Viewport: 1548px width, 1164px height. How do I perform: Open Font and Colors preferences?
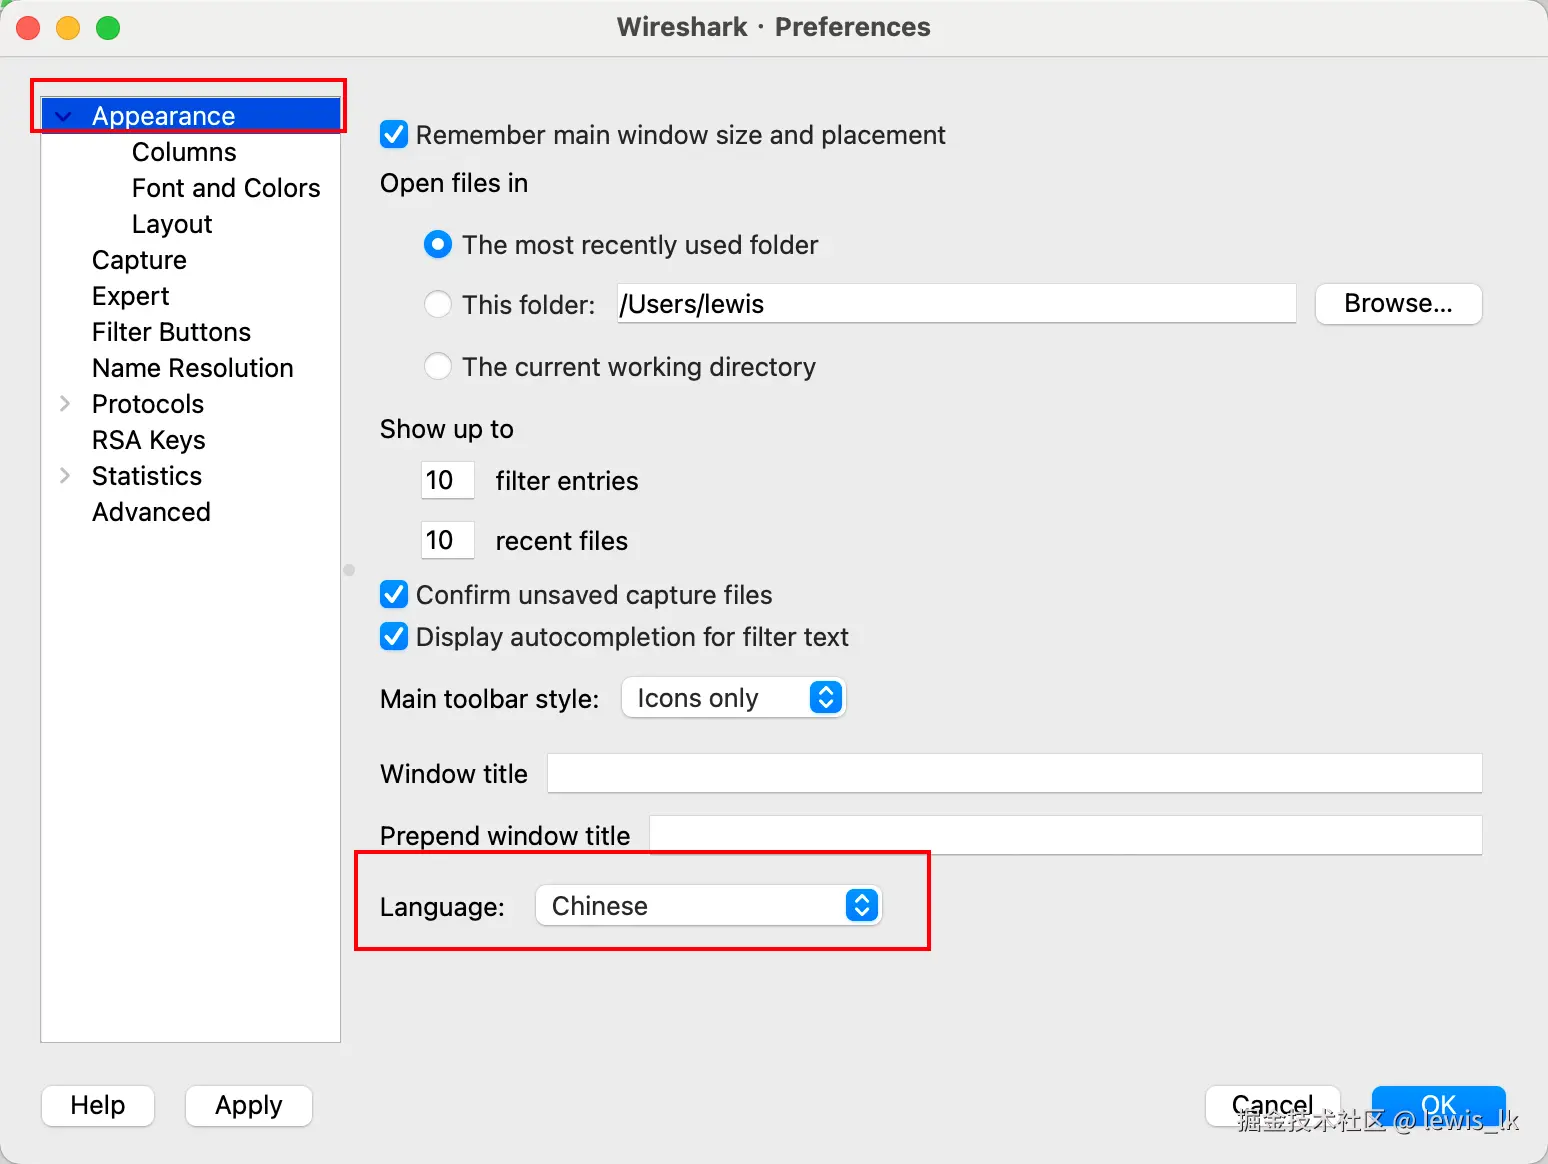pos(225,188)
